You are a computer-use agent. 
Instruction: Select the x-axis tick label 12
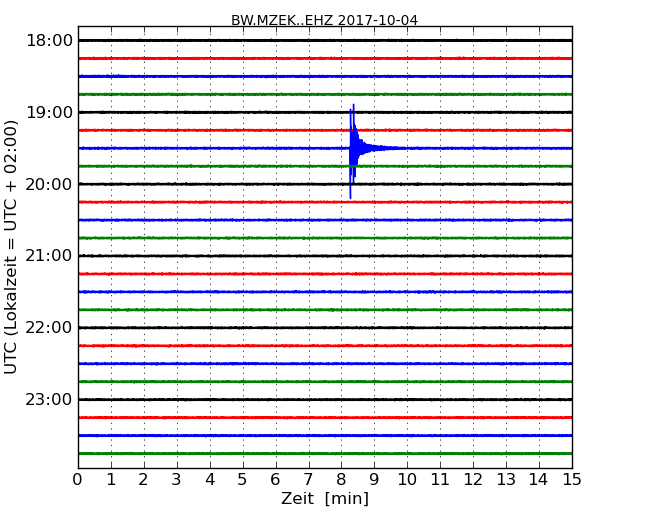pos(473,480)
